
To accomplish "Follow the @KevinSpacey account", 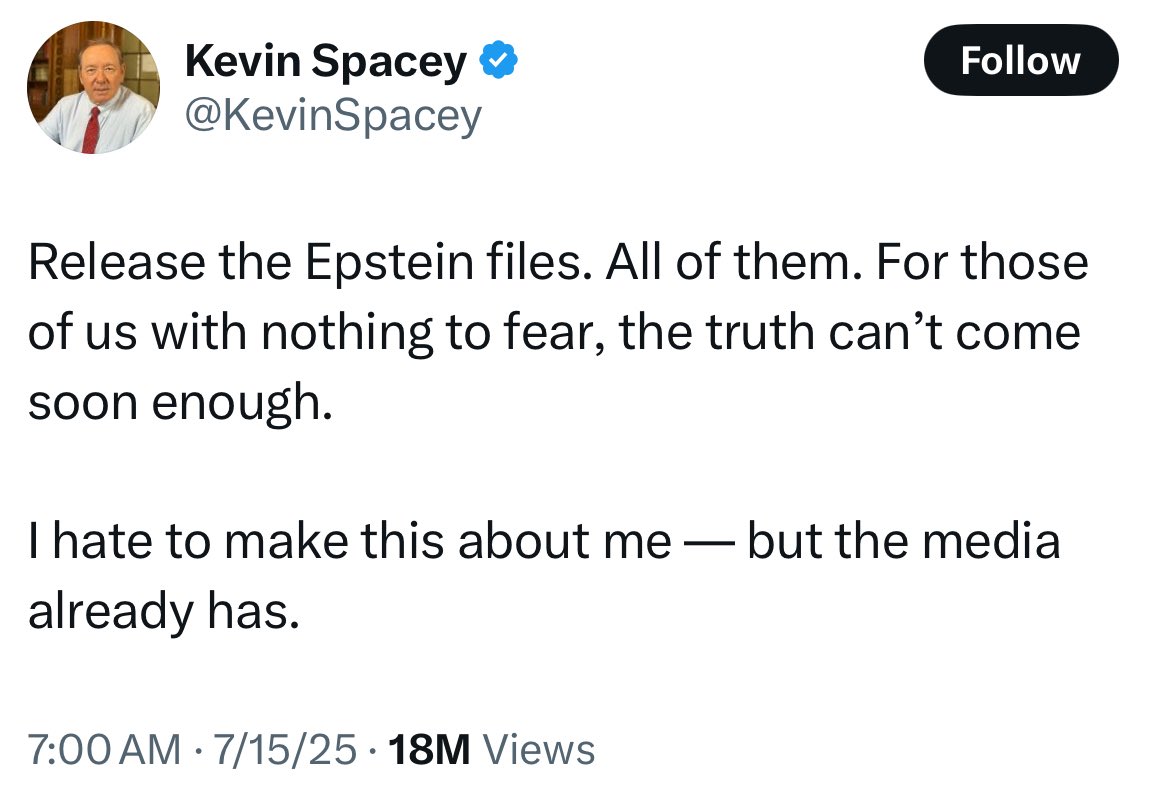I will pos(1021,60).
